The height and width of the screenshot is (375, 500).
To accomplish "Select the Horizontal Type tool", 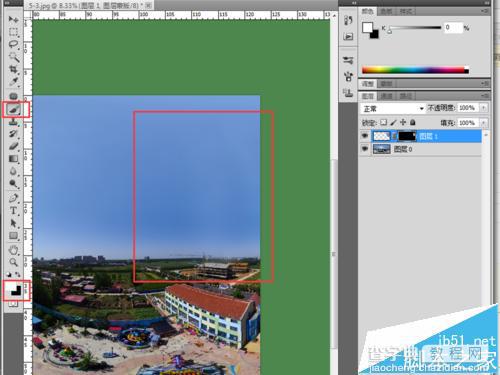I will pyautogui.click(x=13, y=211).
